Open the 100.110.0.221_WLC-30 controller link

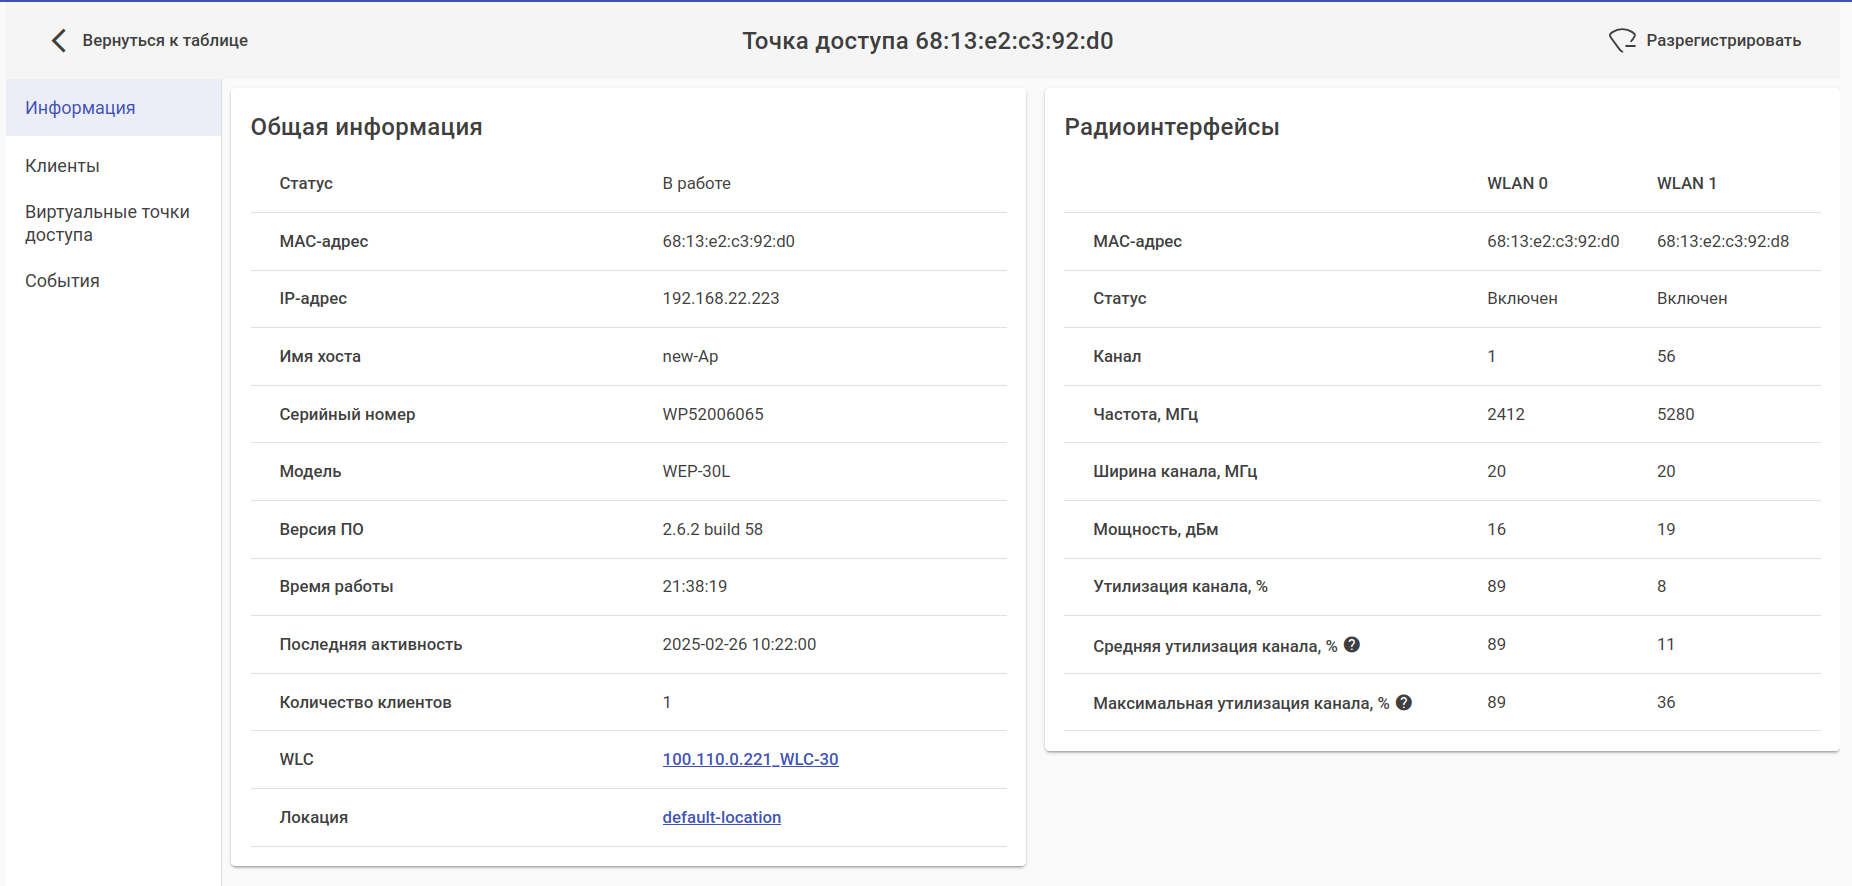click(750, 760)
